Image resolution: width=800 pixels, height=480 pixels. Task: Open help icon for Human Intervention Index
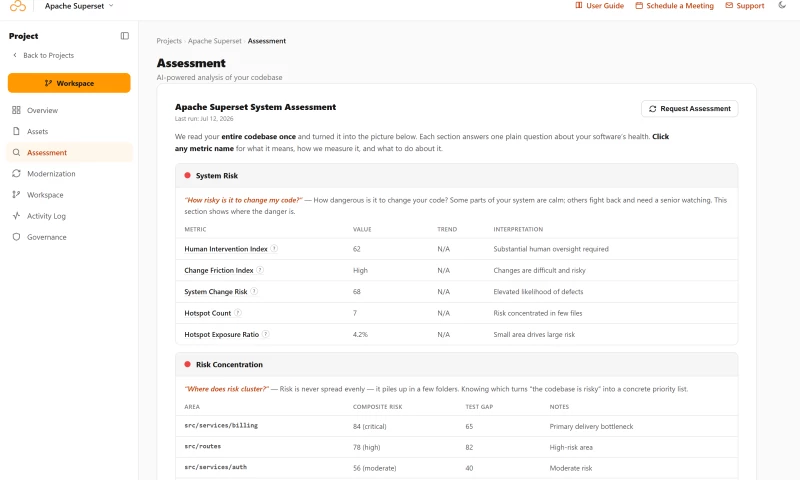coord(274,249)
